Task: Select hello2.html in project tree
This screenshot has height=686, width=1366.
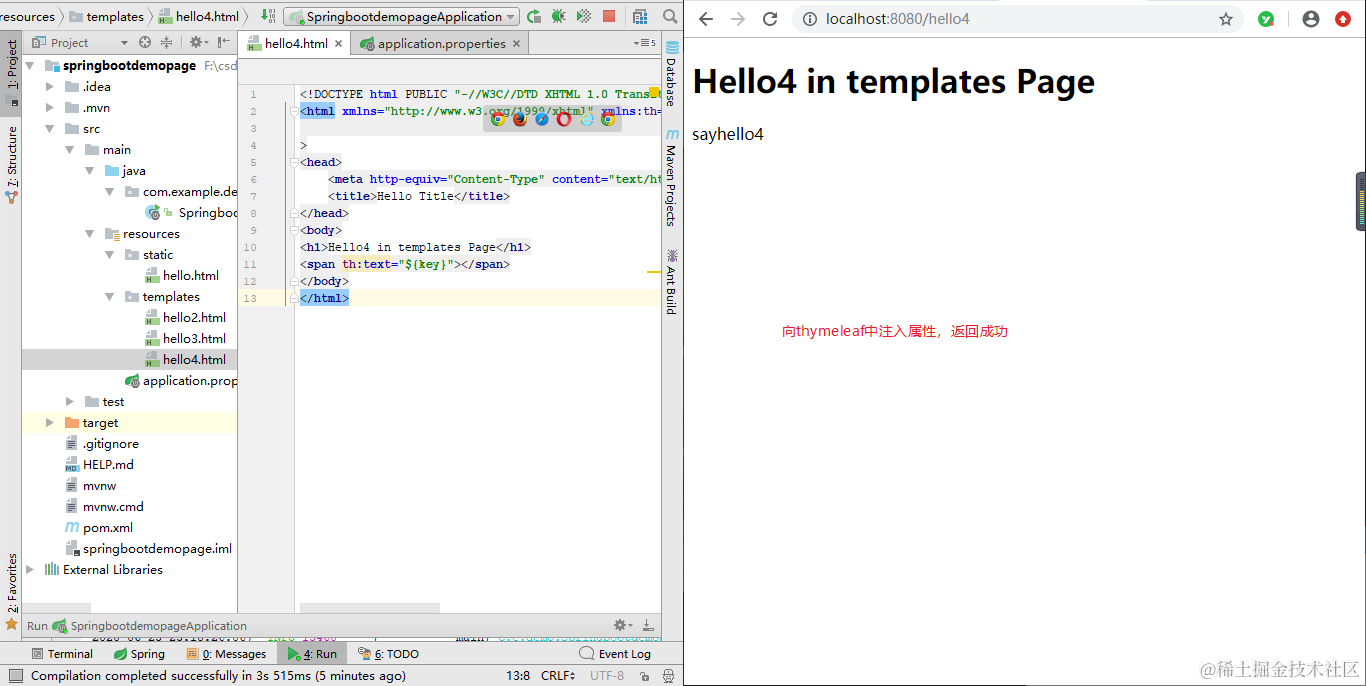Action: pos(185,318)
